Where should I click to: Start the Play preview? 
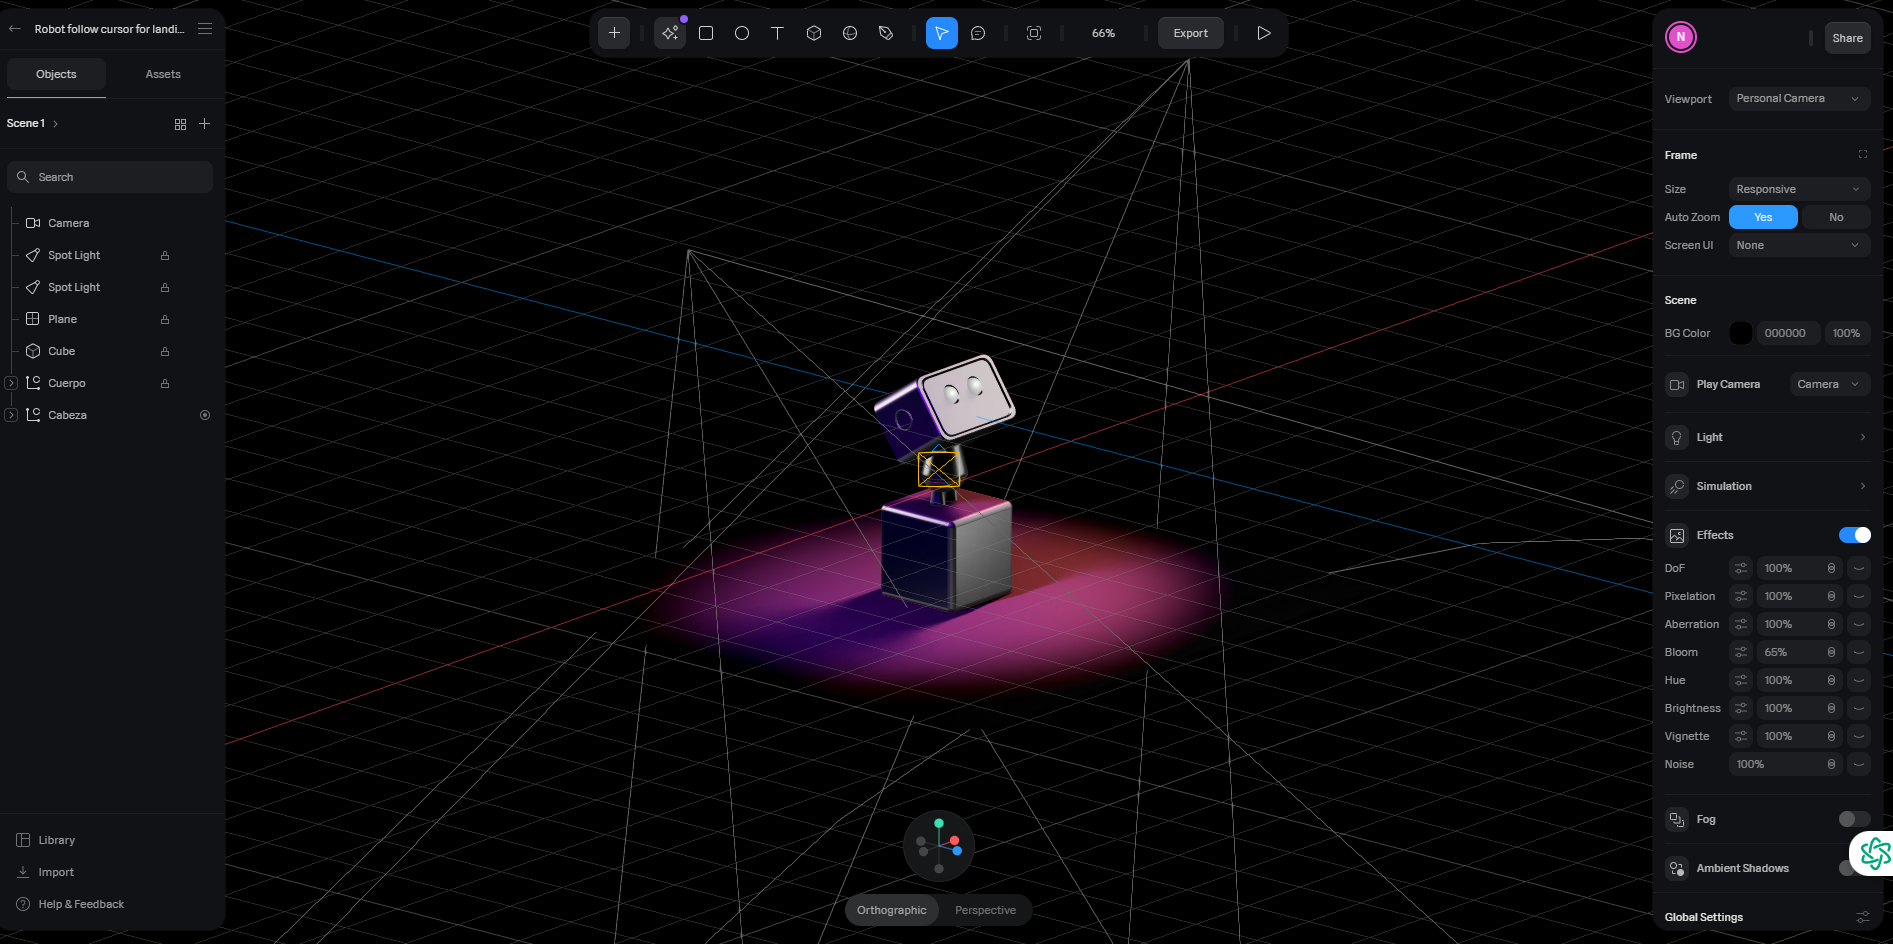tap(1264, 33)
